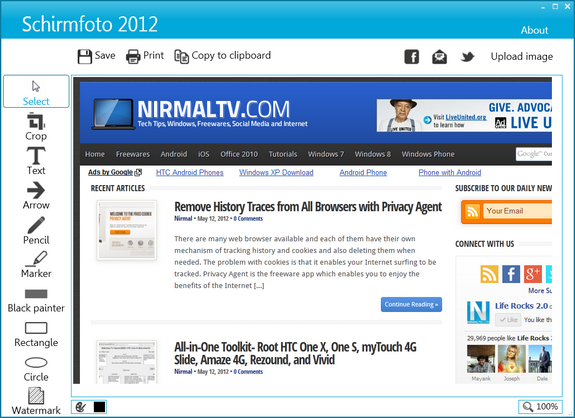Open the Privacy Agent article headline
The width and height of the screenshot is (575, 418).
(308, 207)
